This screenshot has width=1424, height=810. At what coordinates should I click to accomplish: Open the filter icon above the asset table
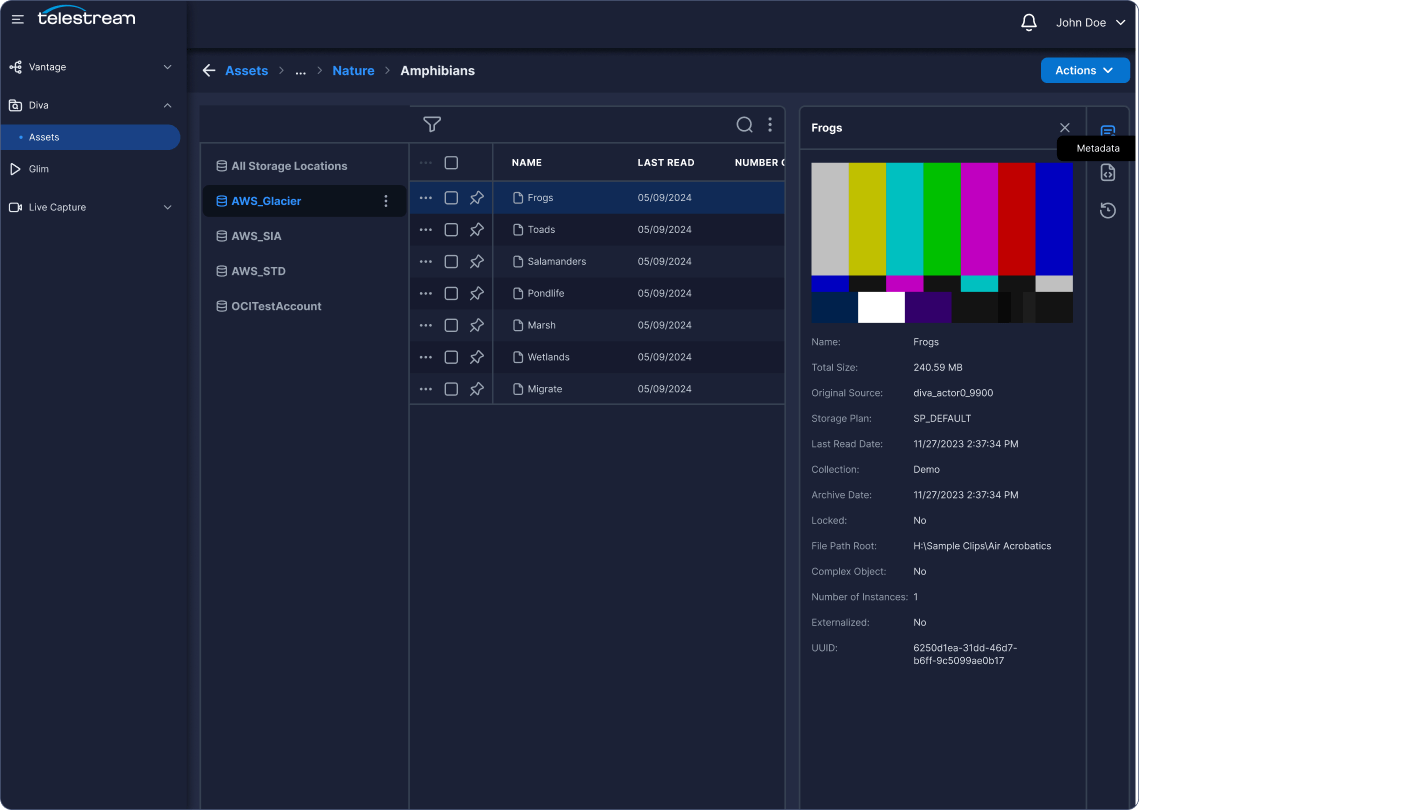point(432,124)
